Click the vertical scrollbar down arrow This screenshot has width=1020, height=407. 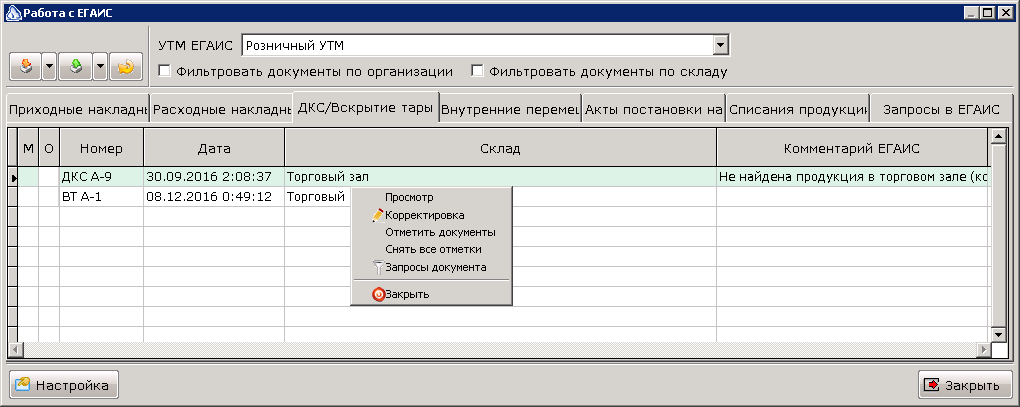click(x=998, y=334)
